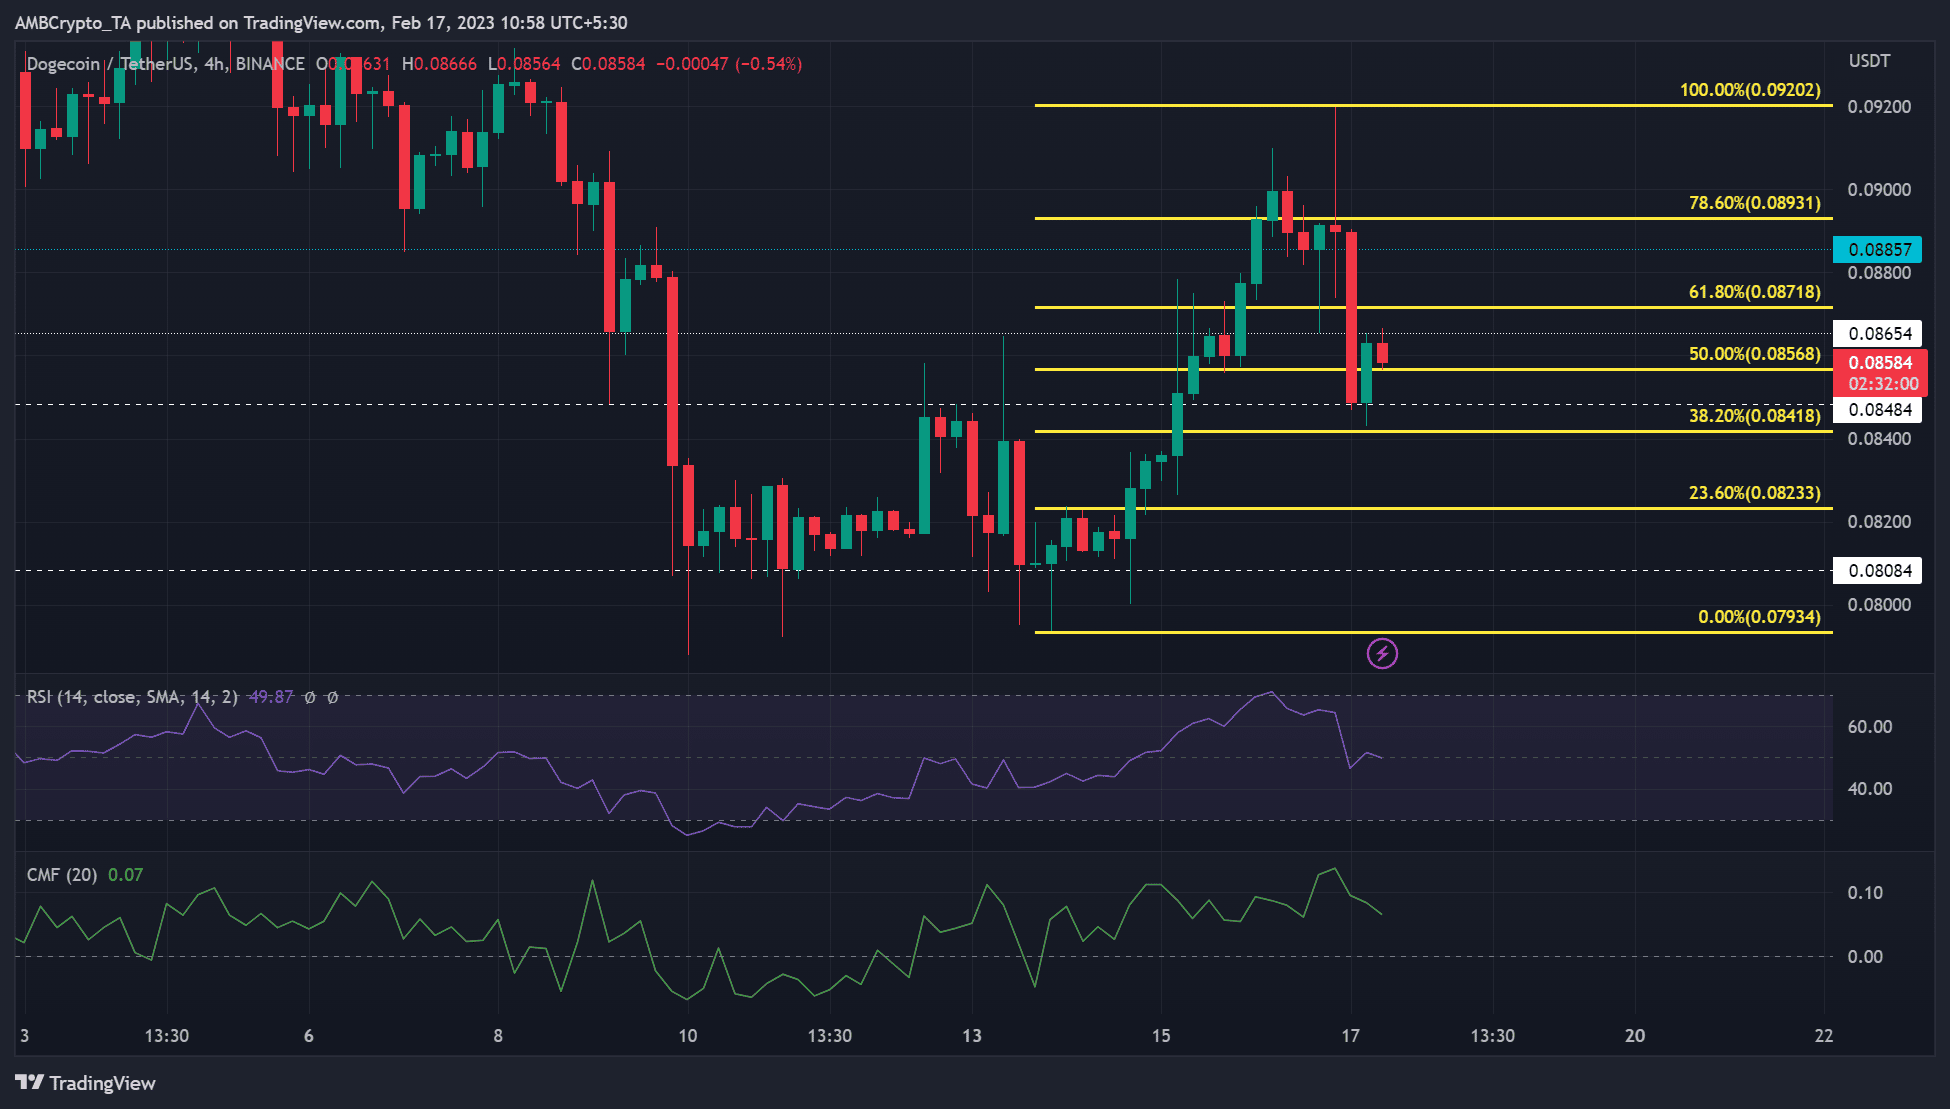This screenshot has width=1950, height=1109.
Task: Click the Feb 17 date label on time axis
Action: (x=1351, y=1036)
